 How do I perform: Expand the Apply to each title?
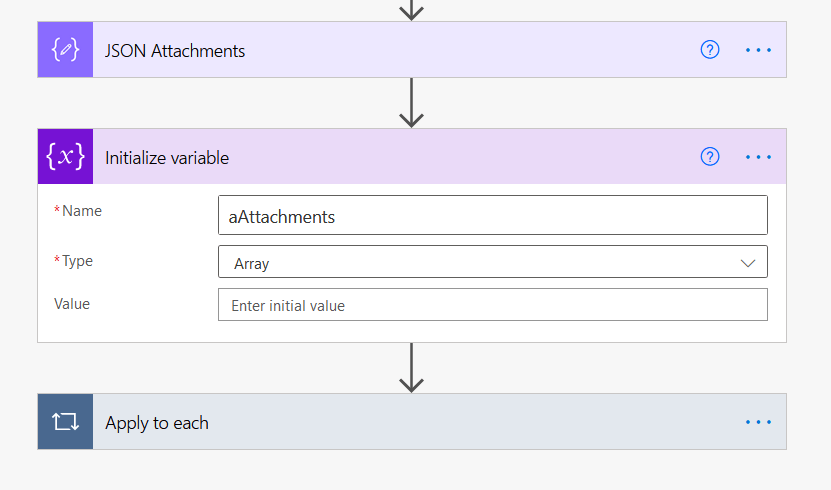[x=157, y=422]
